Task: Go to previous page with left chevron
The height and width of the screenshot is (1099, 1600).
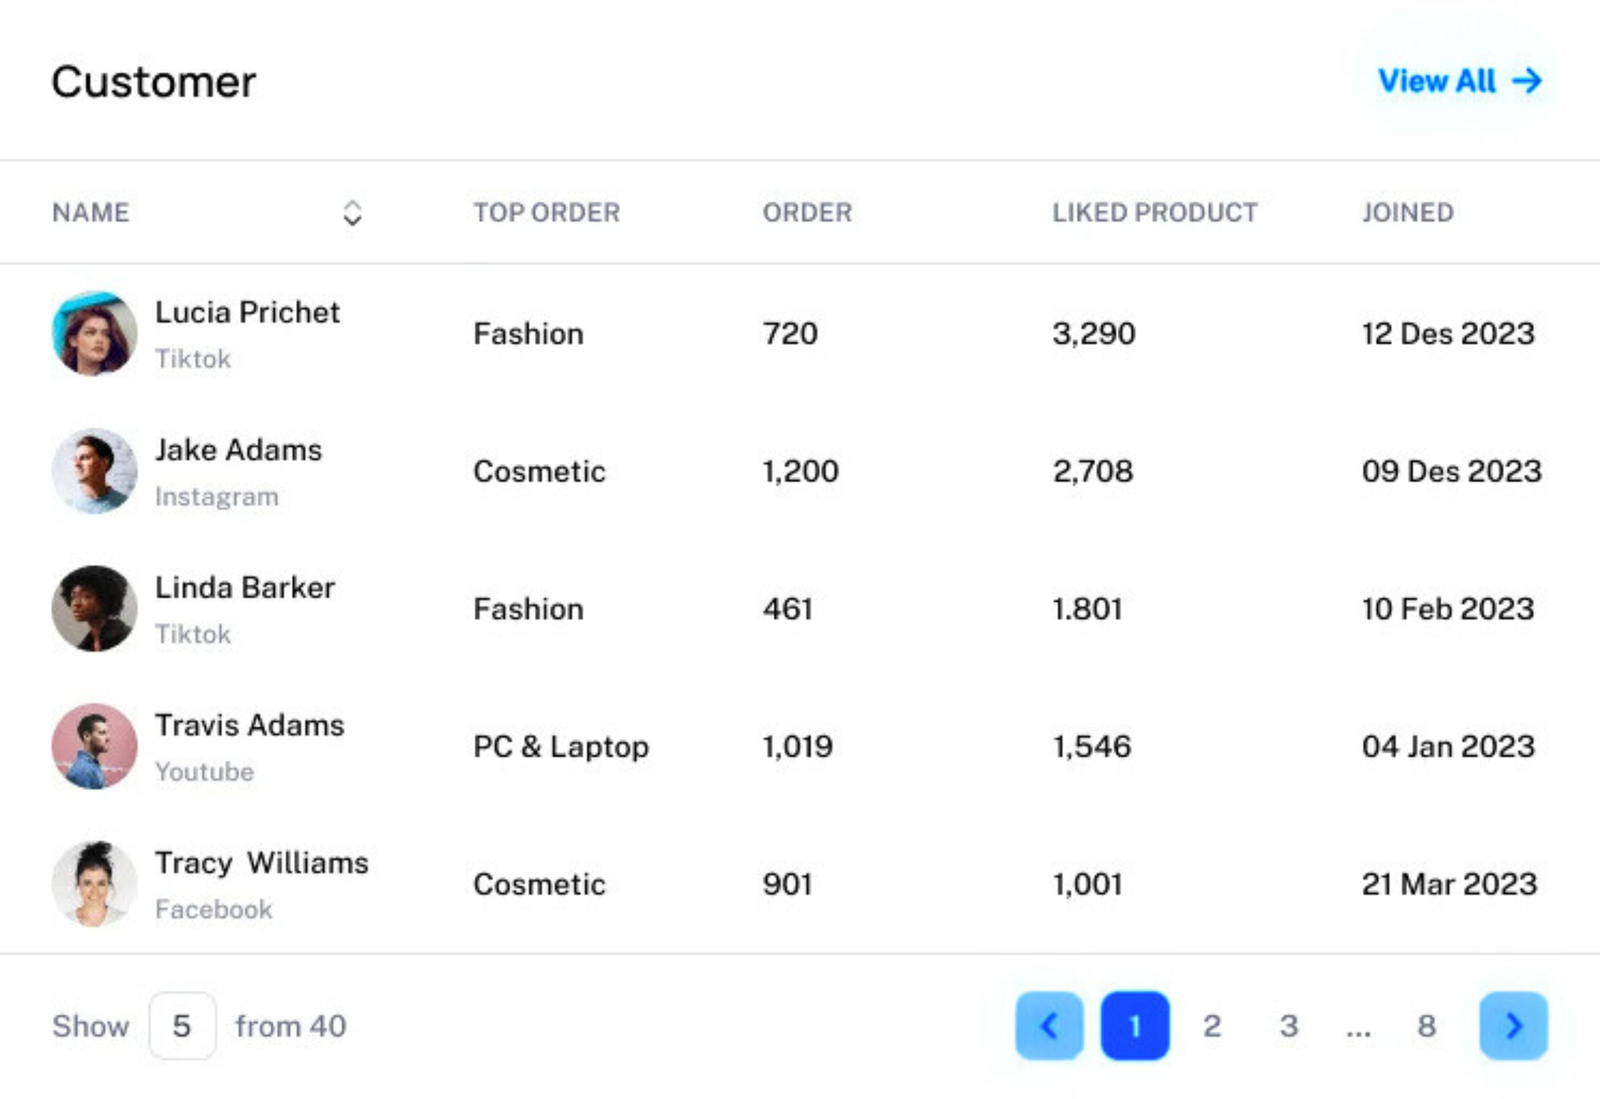Action: tap(1049, 1025)
